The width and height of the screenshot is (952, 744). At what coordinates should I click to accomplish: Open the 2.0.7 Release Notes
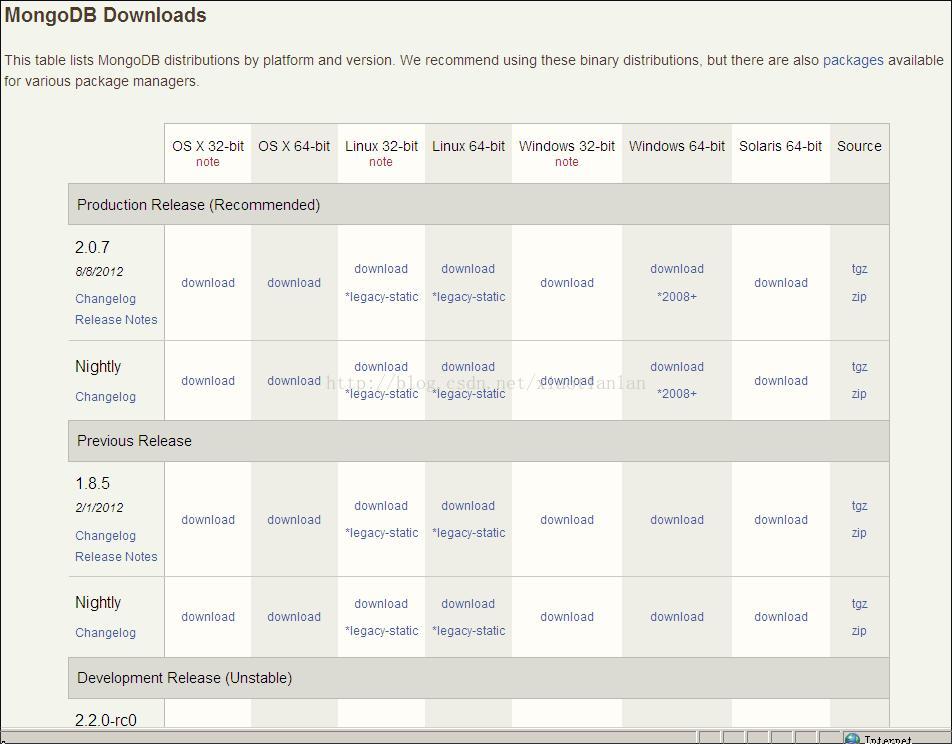click(x=116, y=319)
